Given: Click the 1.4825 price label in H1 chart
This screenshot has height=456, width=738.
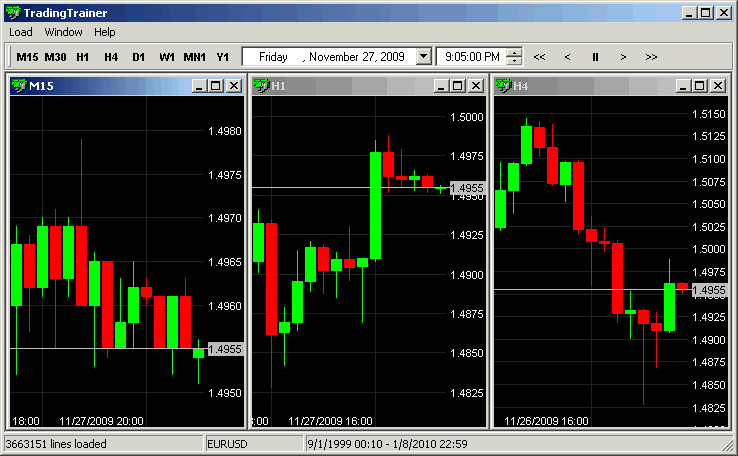Looking at the screenshot, I should point(467,393).
